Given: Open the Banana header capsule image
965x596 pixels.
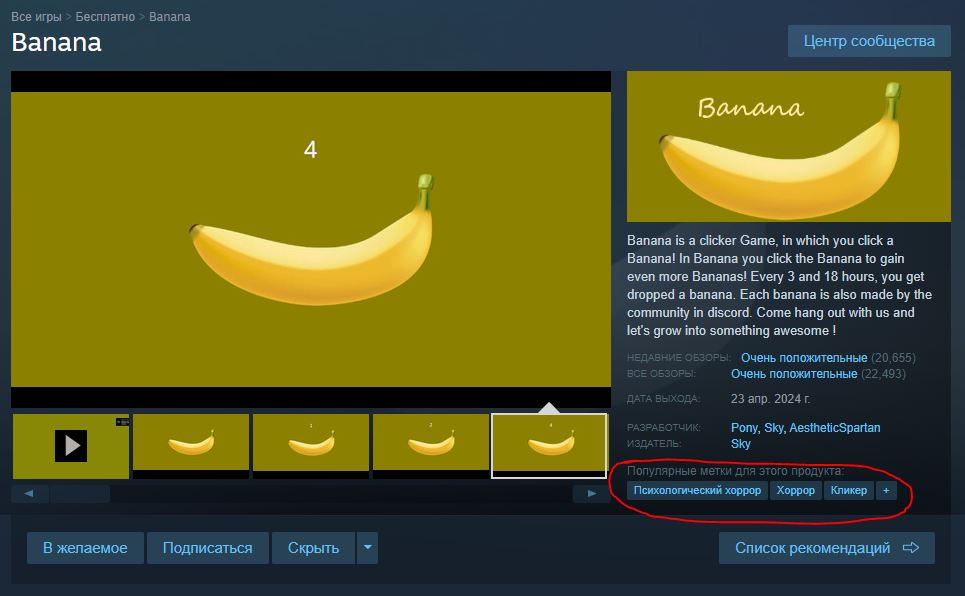Looking at the screenshot, I should click(788, 147).
